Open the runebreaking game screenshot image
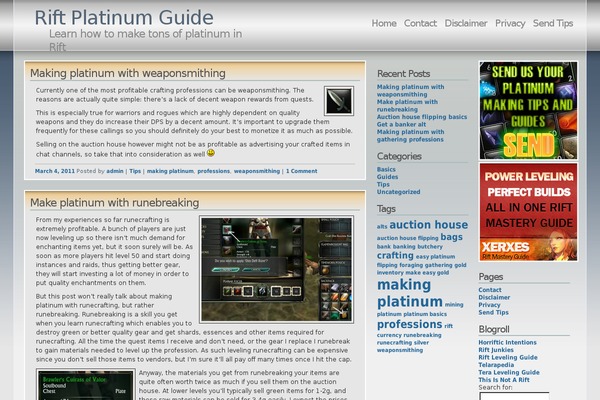 (x=276, y=269)
